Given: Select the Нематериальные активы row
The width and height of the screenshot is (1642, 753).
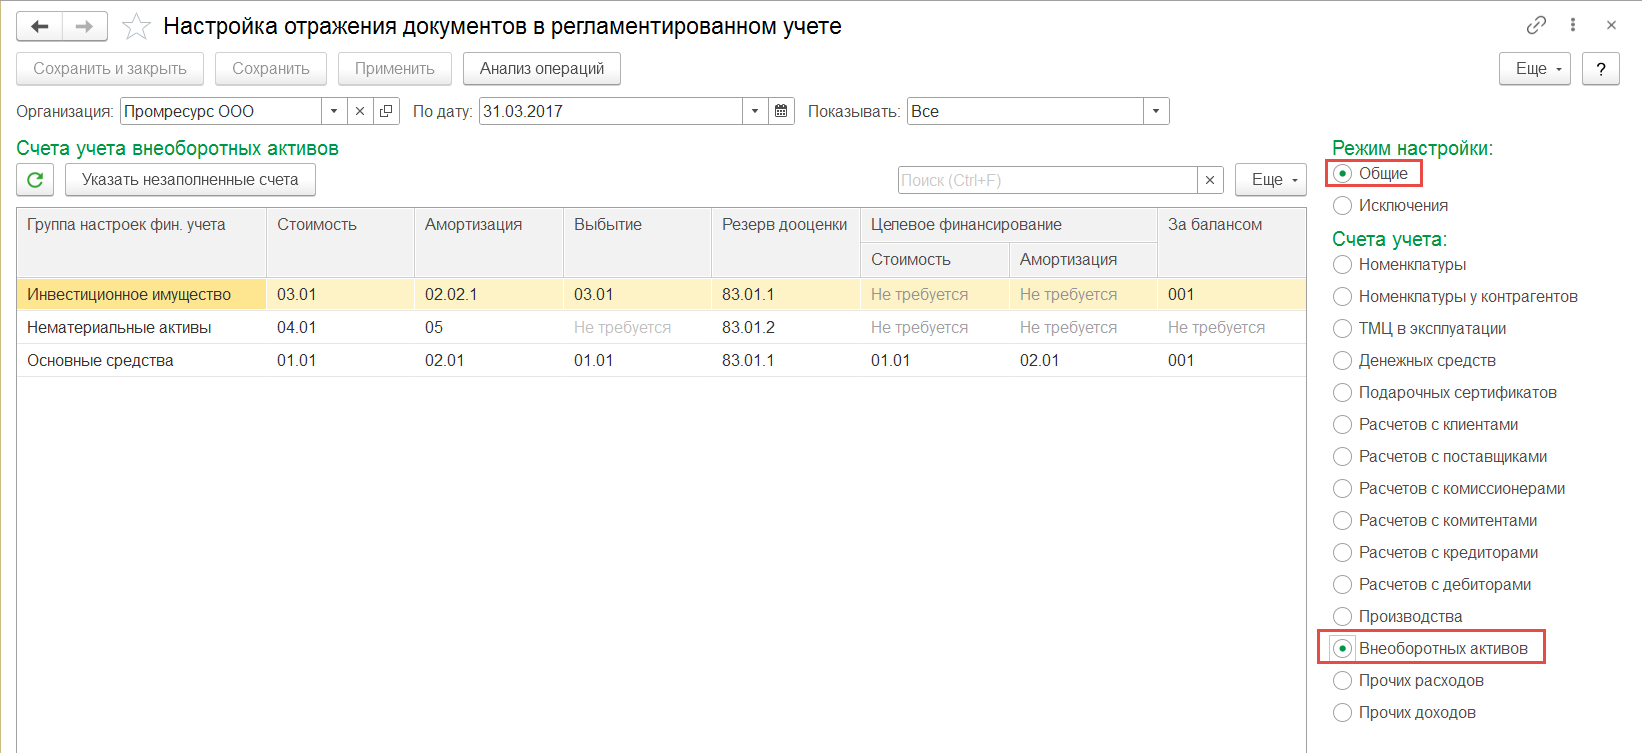Looking at the screenshot, I should [x=661, y=328].
